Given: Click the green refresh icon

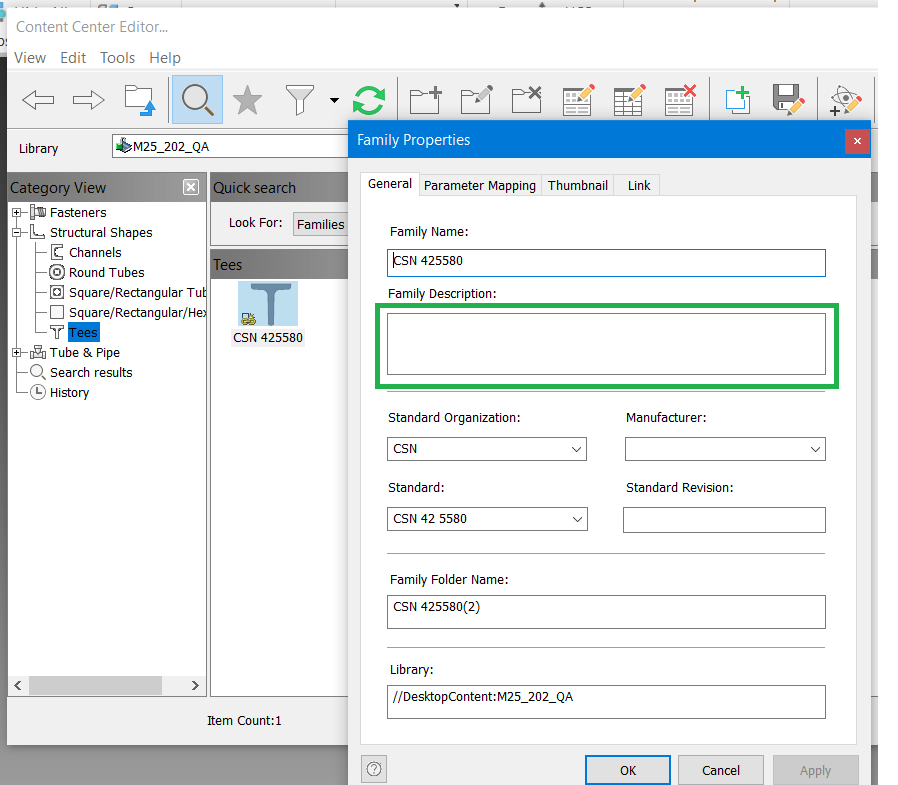Looking at the screenshot, I should (x=369, y=99).
